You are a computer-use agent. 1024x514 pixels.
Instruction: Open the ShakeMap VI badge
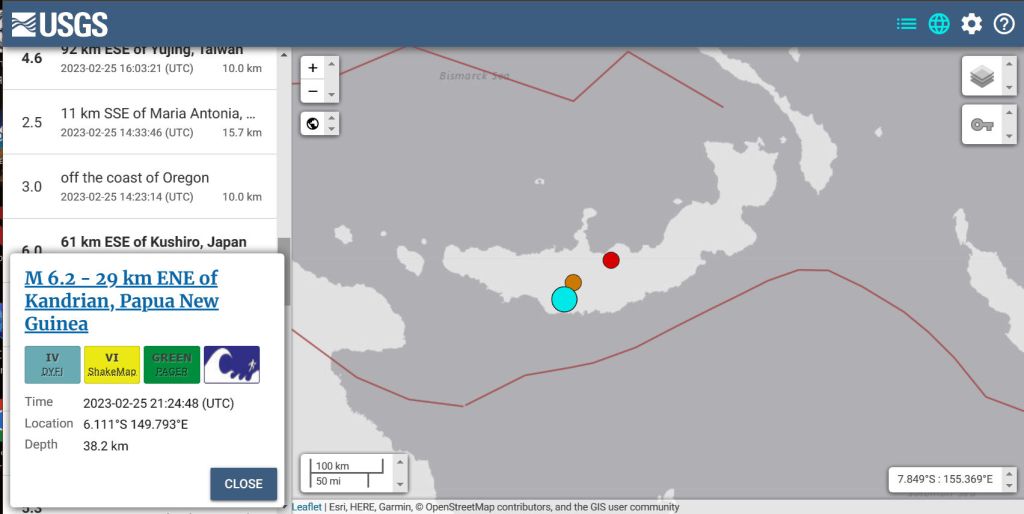[112, 365]
